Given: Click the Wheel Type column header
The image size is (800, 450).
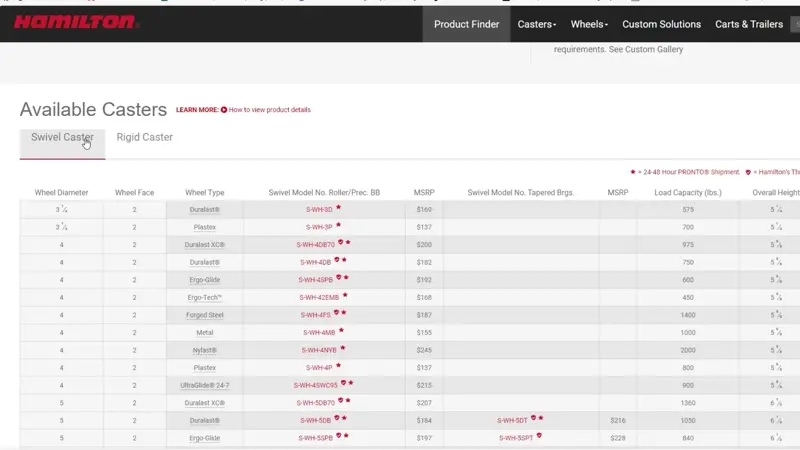Looking at the screenshot, I should [x=205, y=193].
